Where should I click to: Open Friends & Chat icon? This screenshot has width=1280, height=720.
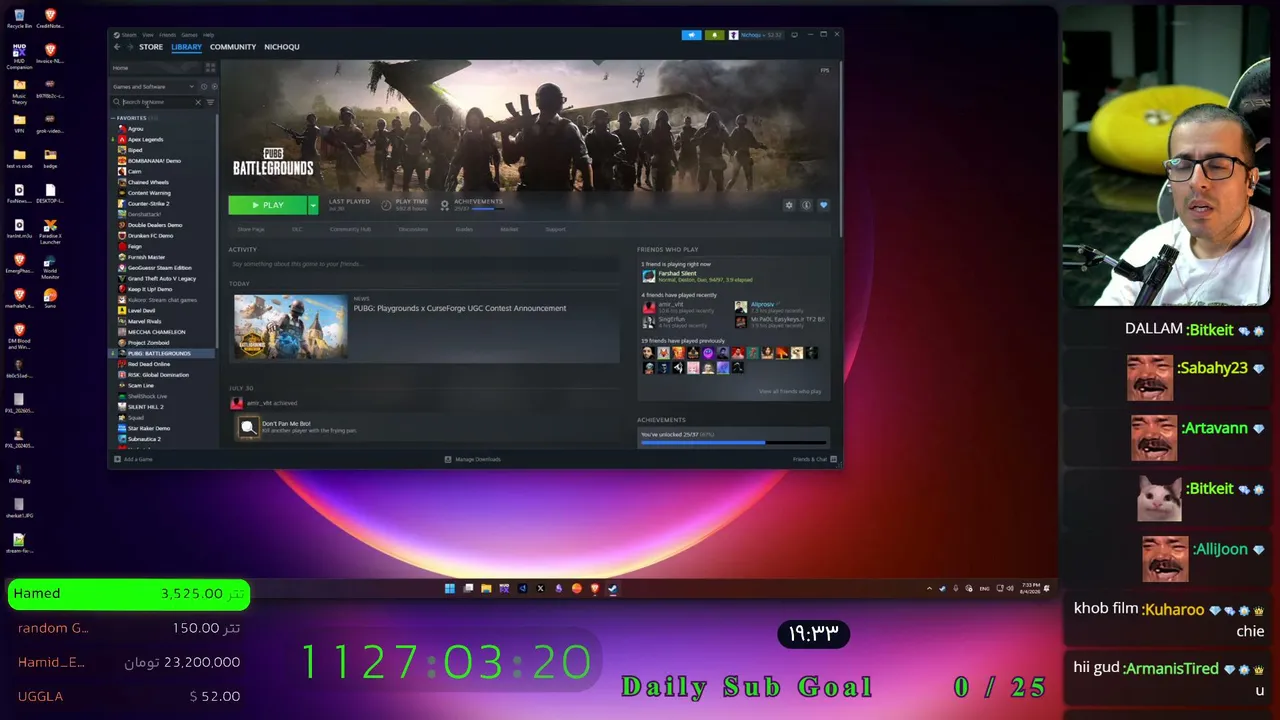832,459
